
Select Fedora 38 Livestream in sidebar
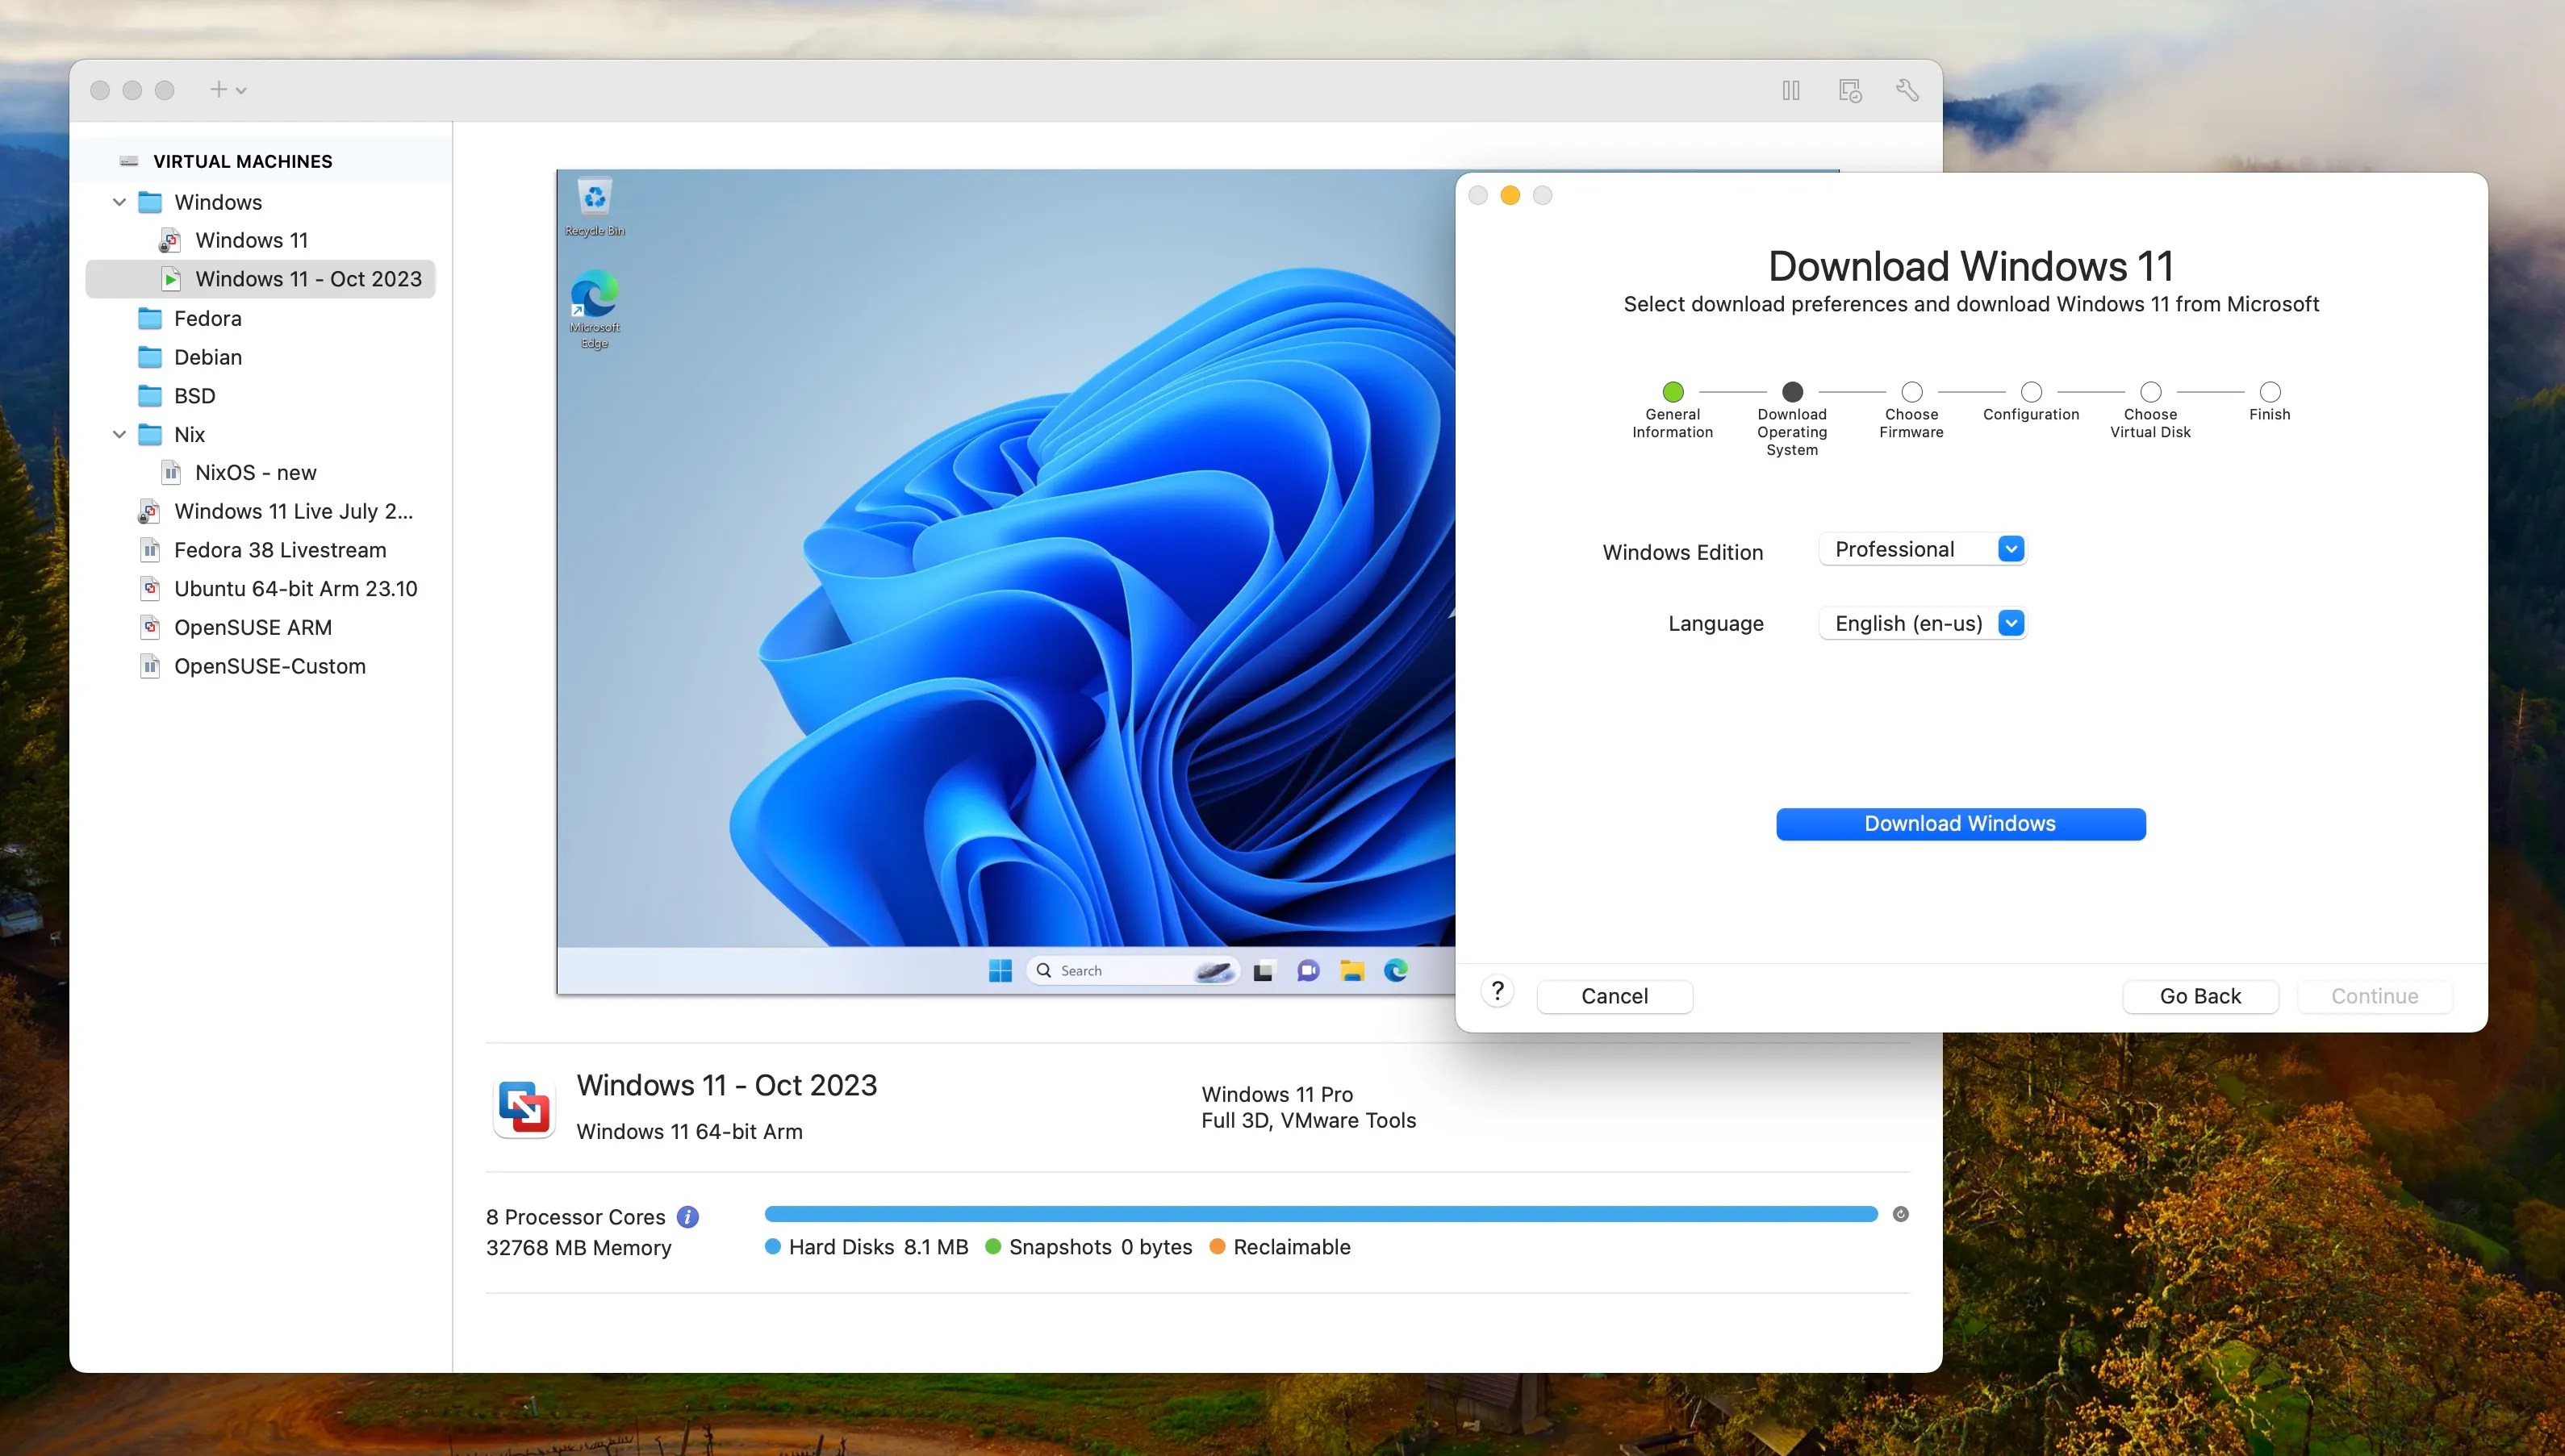[x=279, y=550]
